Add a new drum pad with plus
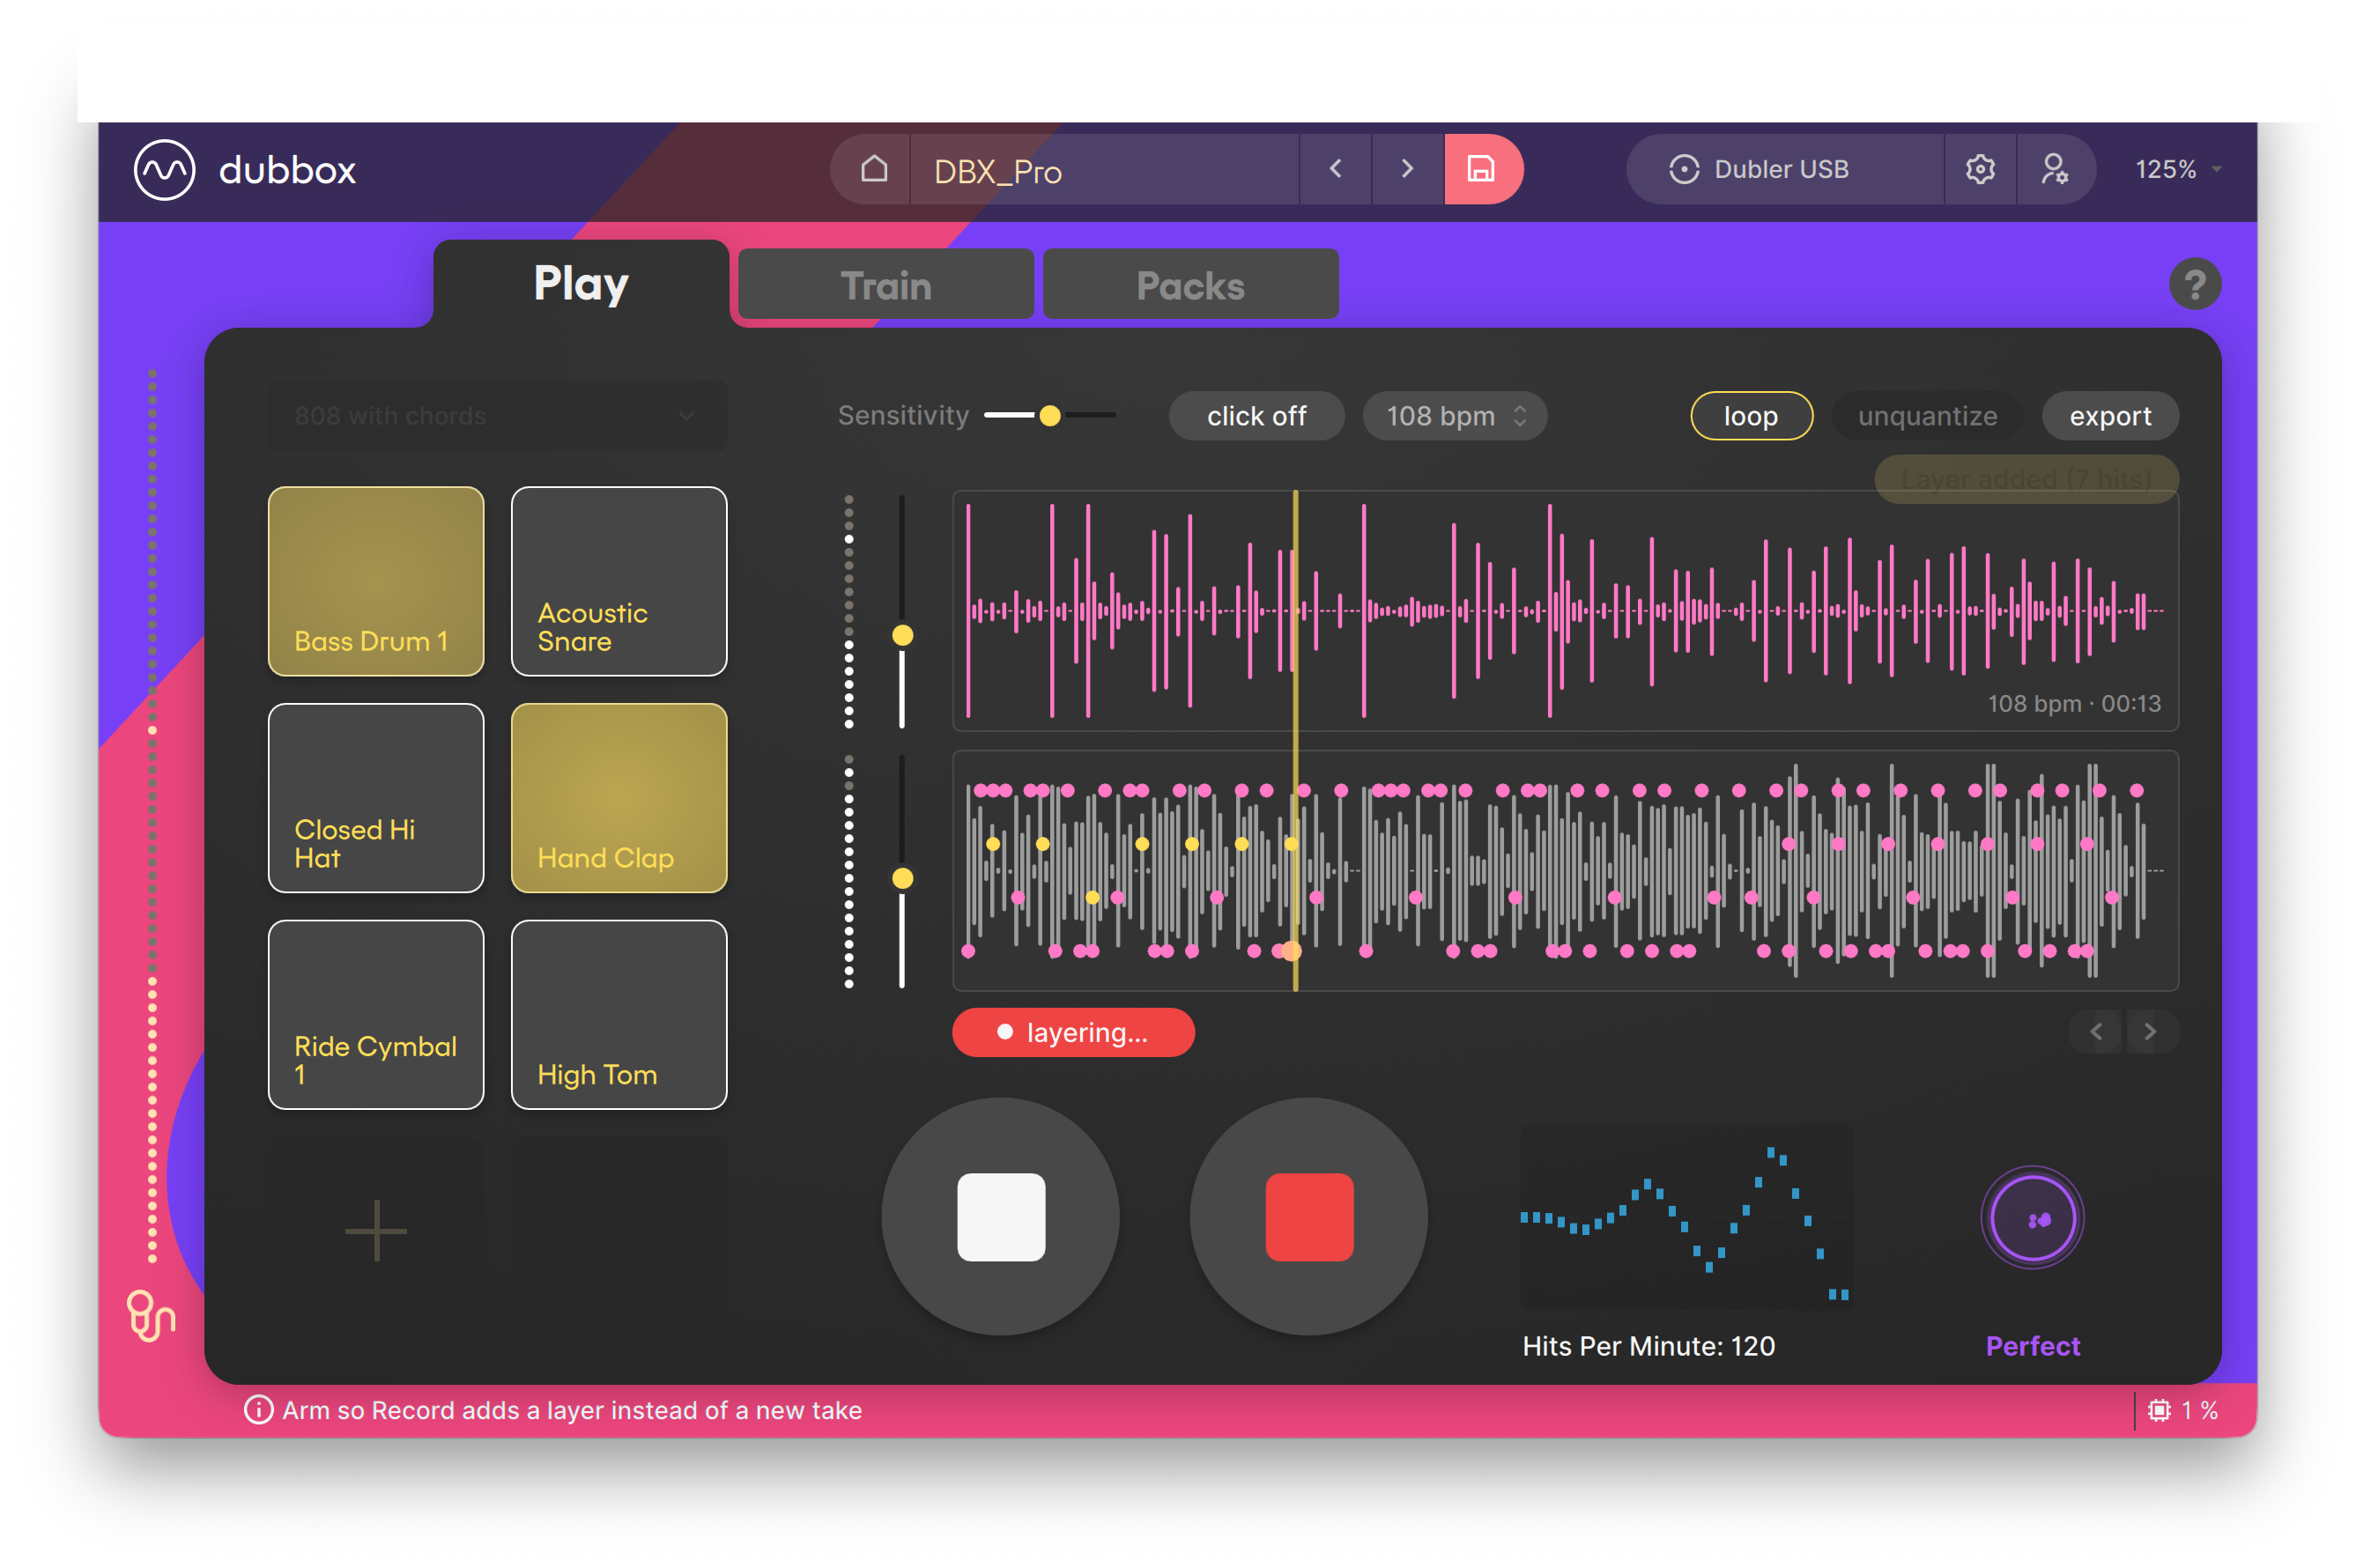2356x1568 pixels. pos(376,1230)
